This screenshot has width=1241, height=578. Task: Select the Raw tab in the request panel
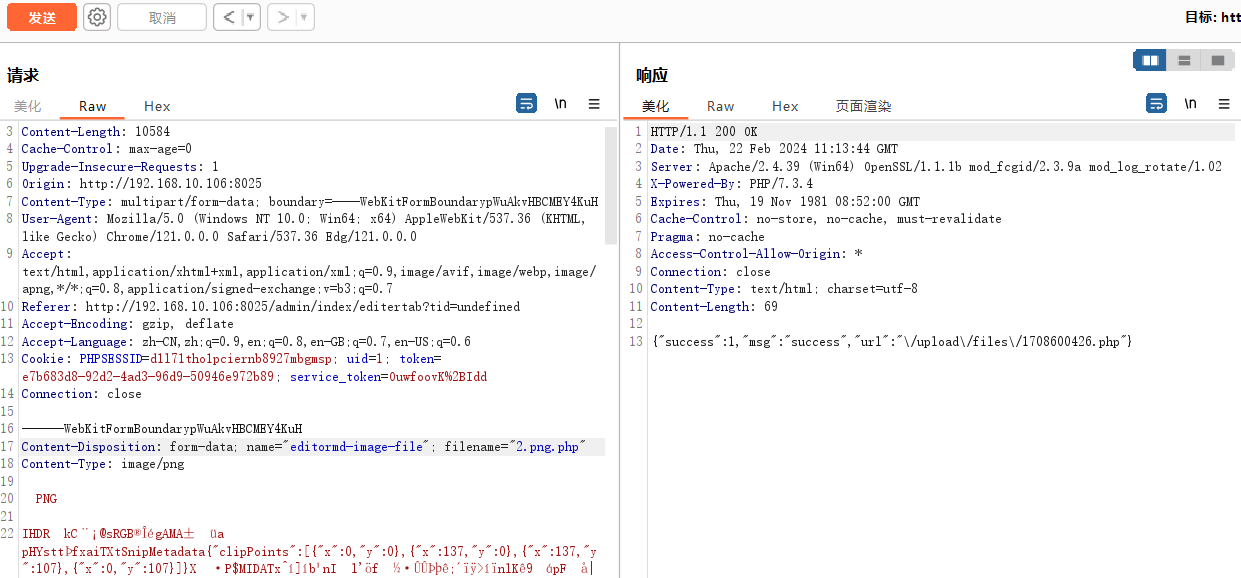point(92,106)
